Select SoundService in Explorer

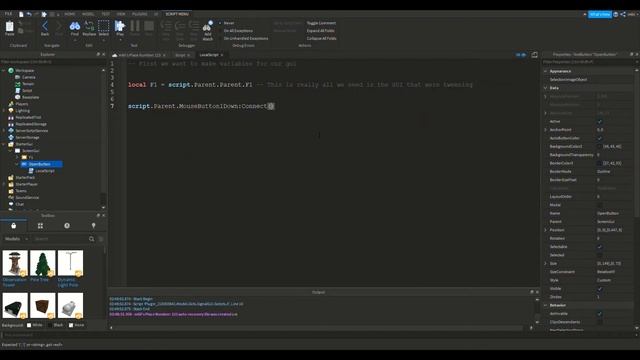(x=27, y=198)
